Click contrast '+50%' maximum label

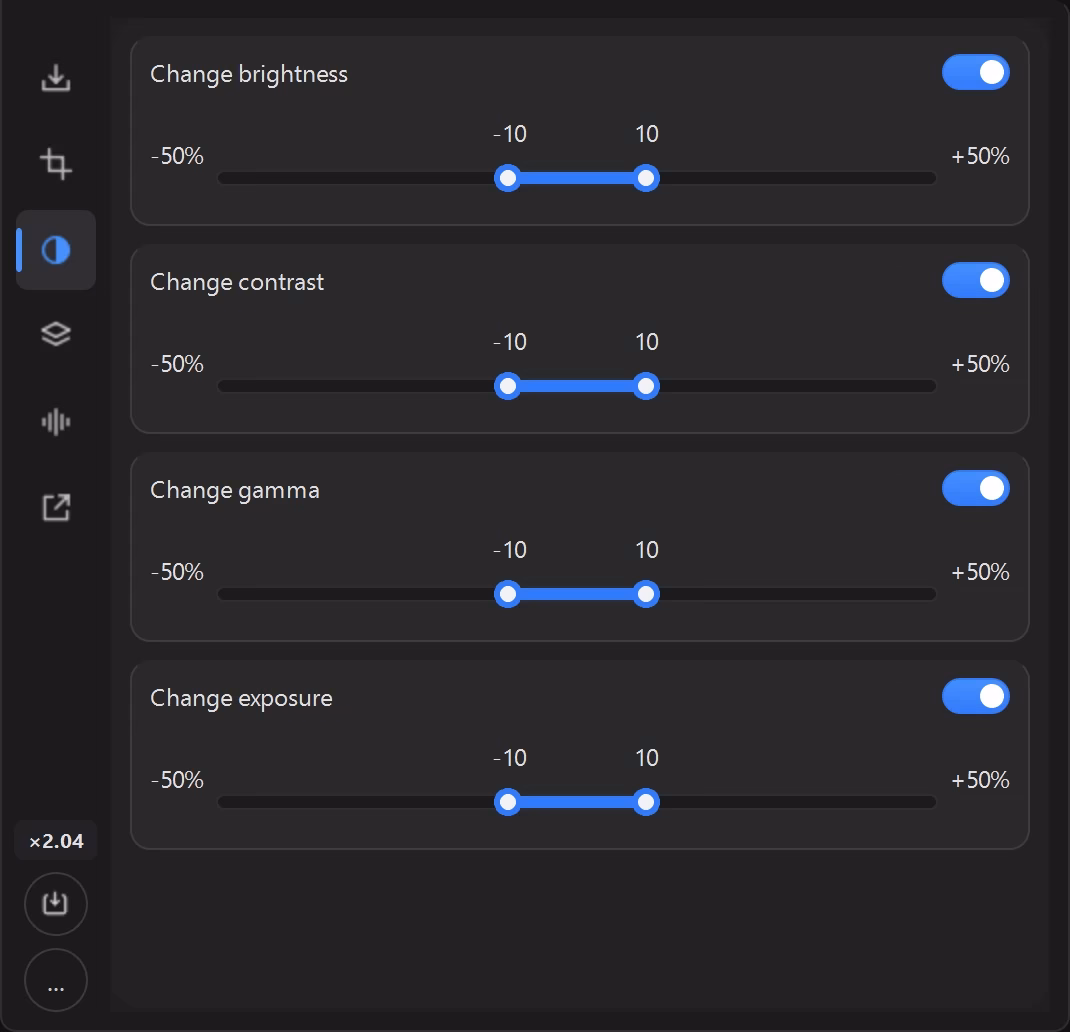981,364
